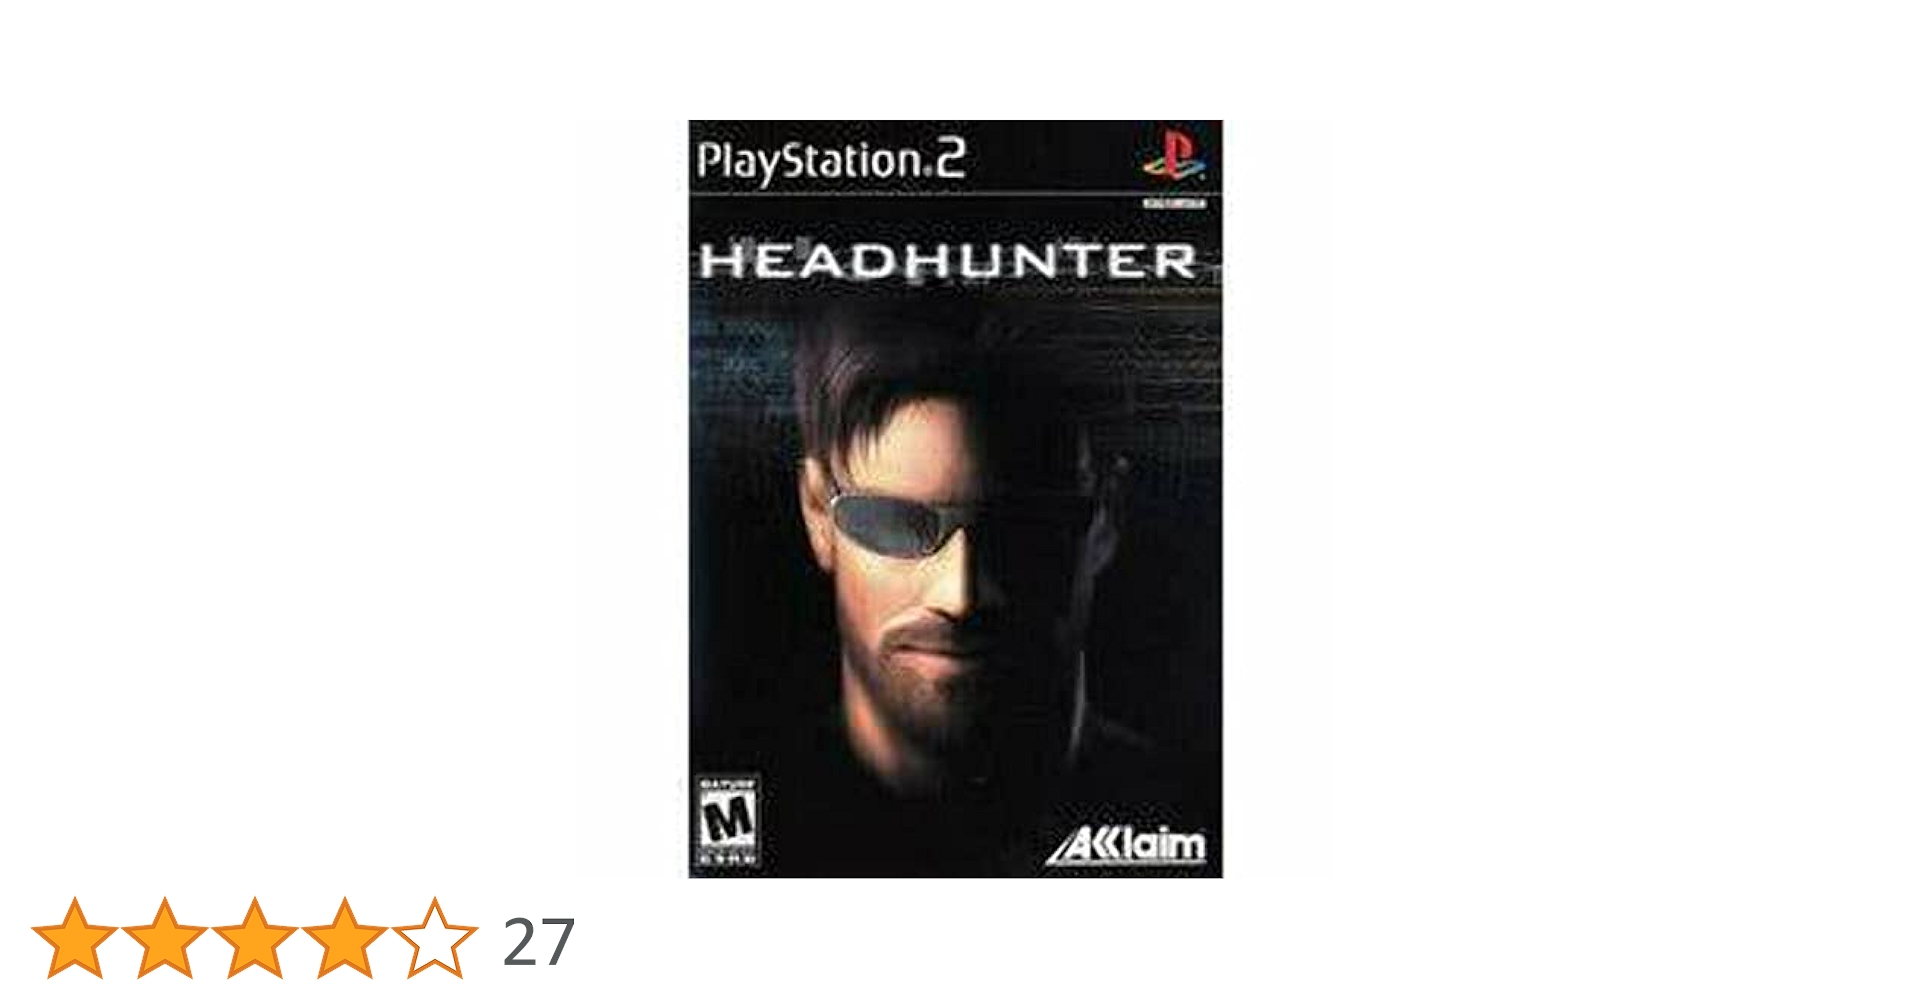Click the HEADHUNTER title text

pos(948,262)
